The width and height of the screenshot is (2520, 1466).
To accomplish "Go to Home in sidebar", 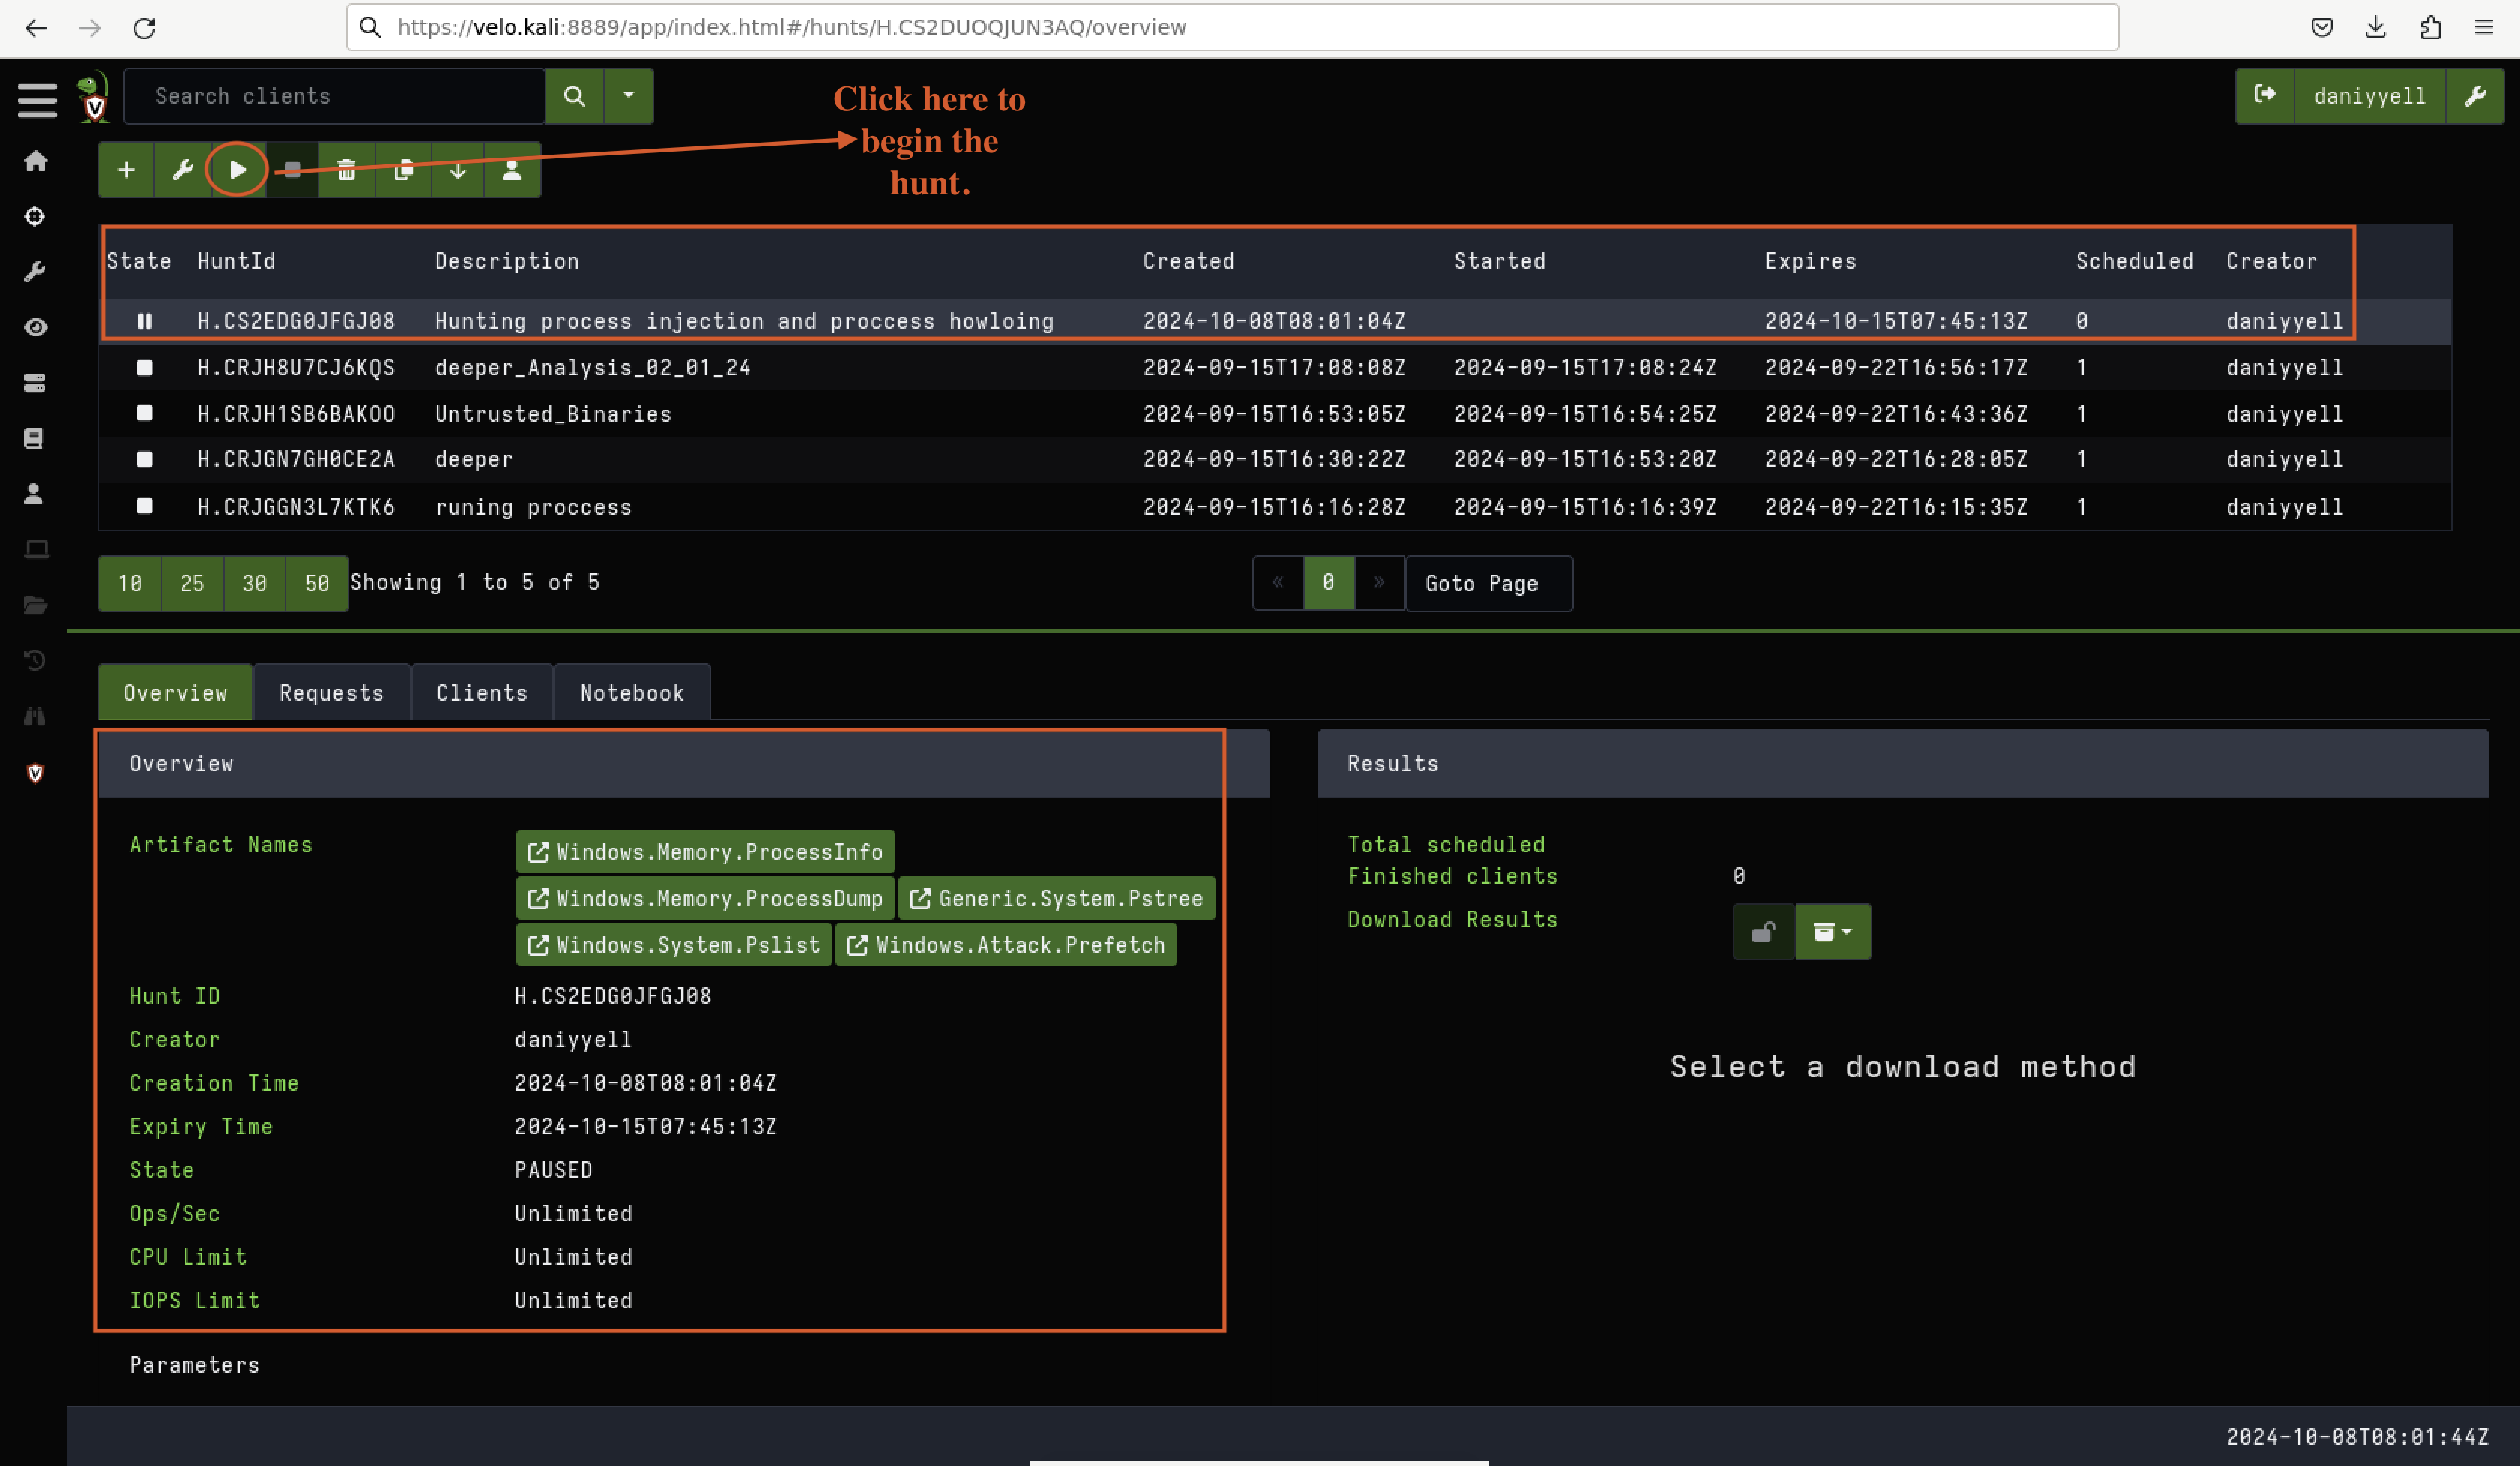I will point(36,161).
